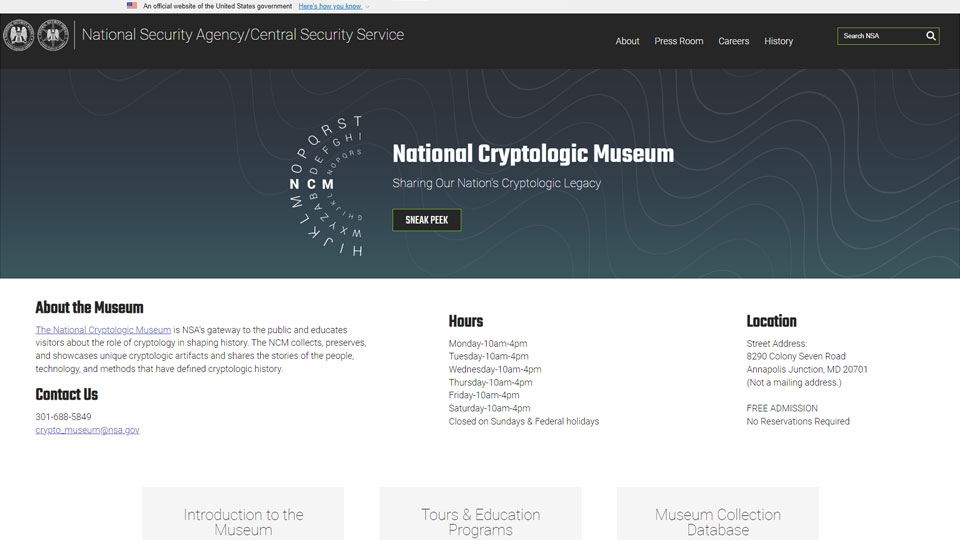
Task: Click Sharing Our Nation's Cryptologic Legacy tagline
Action: [497, 183]
